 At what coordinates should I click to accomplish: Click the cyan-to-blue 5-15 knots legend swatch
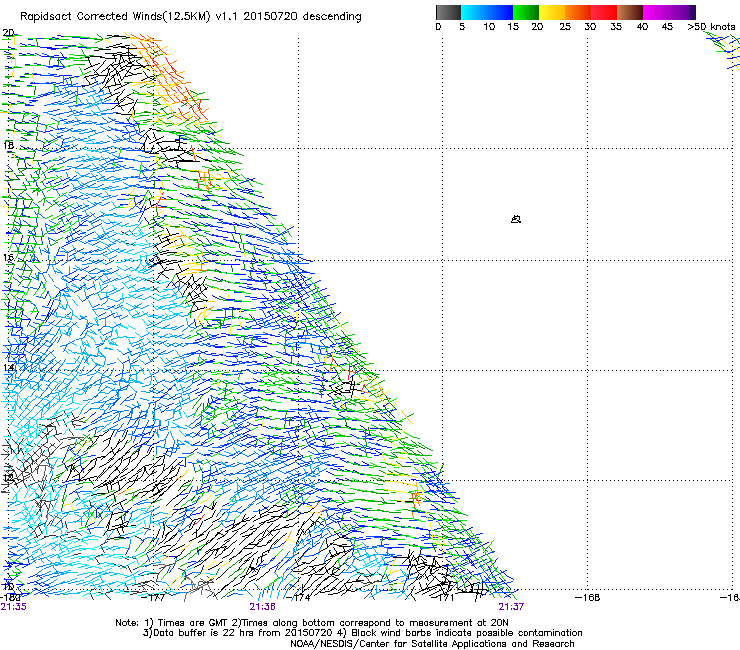coord(487,12)
